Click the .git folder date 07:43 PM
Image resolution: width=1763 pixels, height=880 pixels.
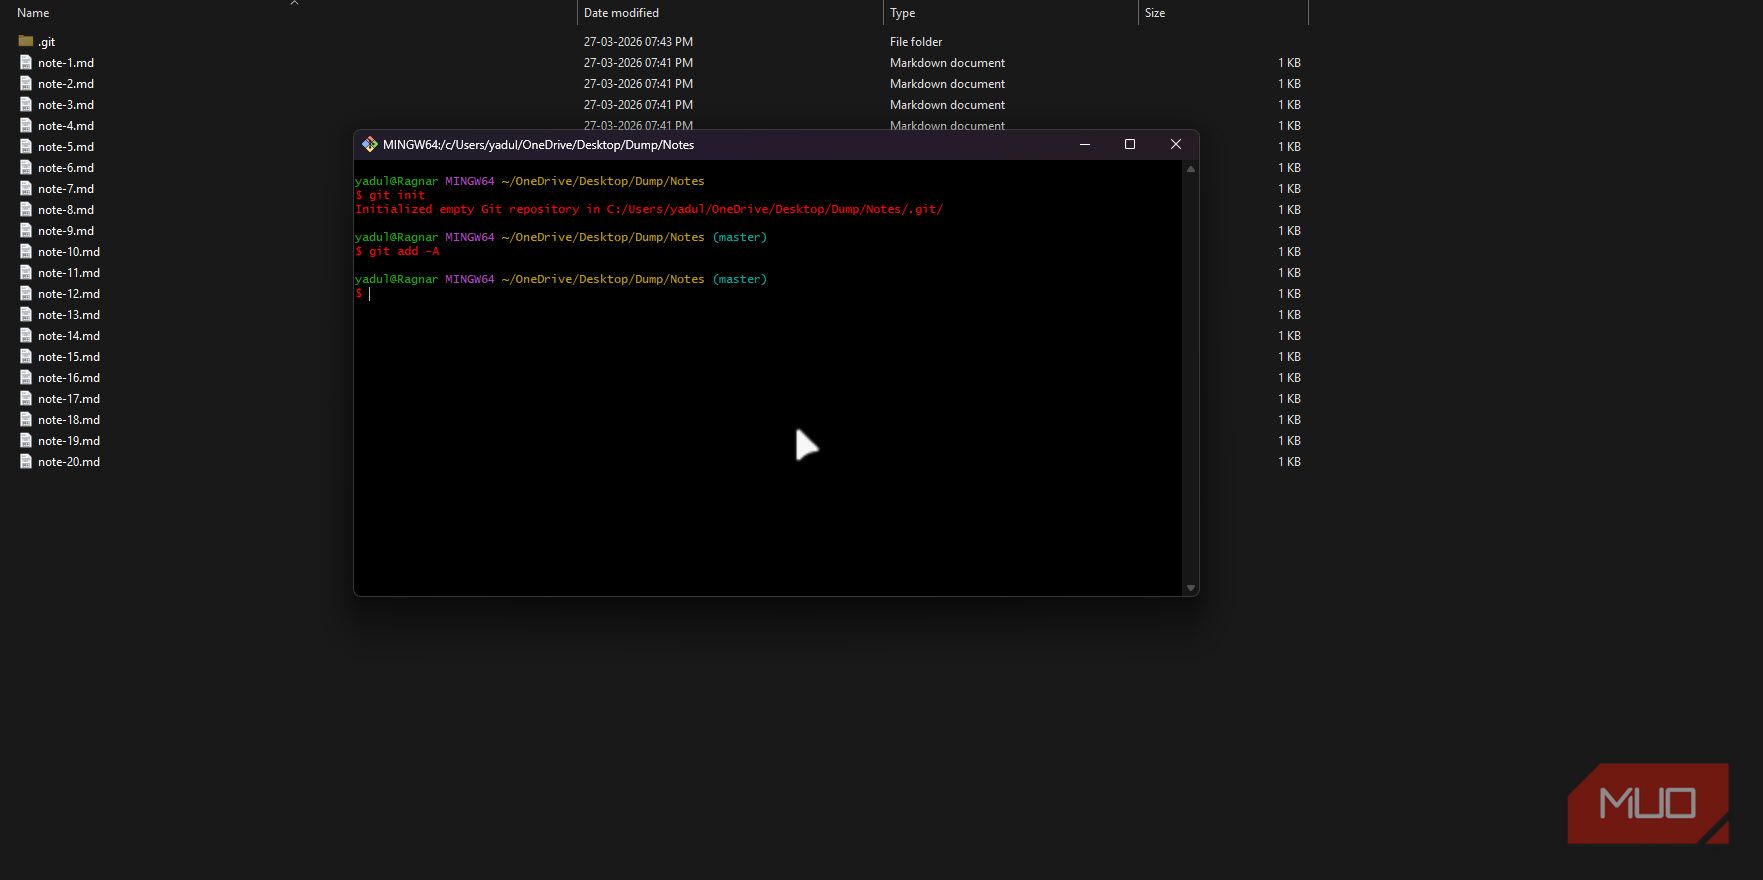(638, 41)
